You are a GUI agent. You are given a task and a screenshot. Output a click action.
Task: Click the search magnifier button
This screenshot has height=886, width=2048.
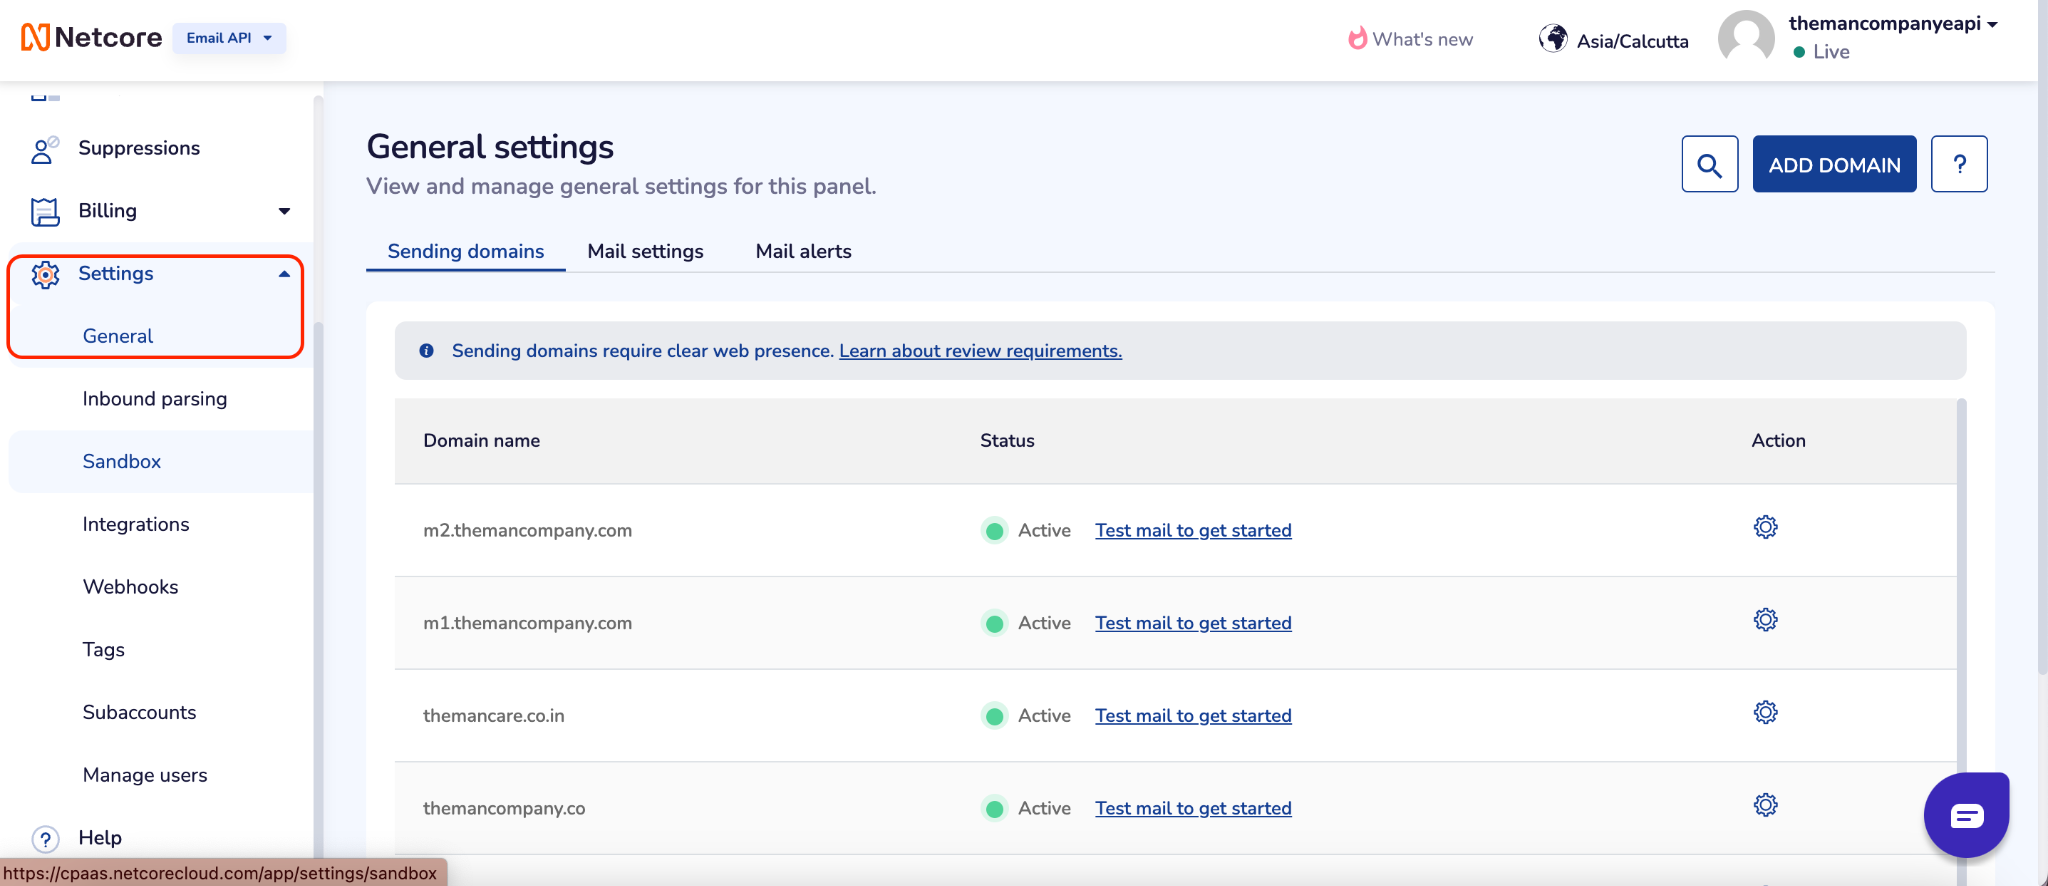[x=1710, y=164]
